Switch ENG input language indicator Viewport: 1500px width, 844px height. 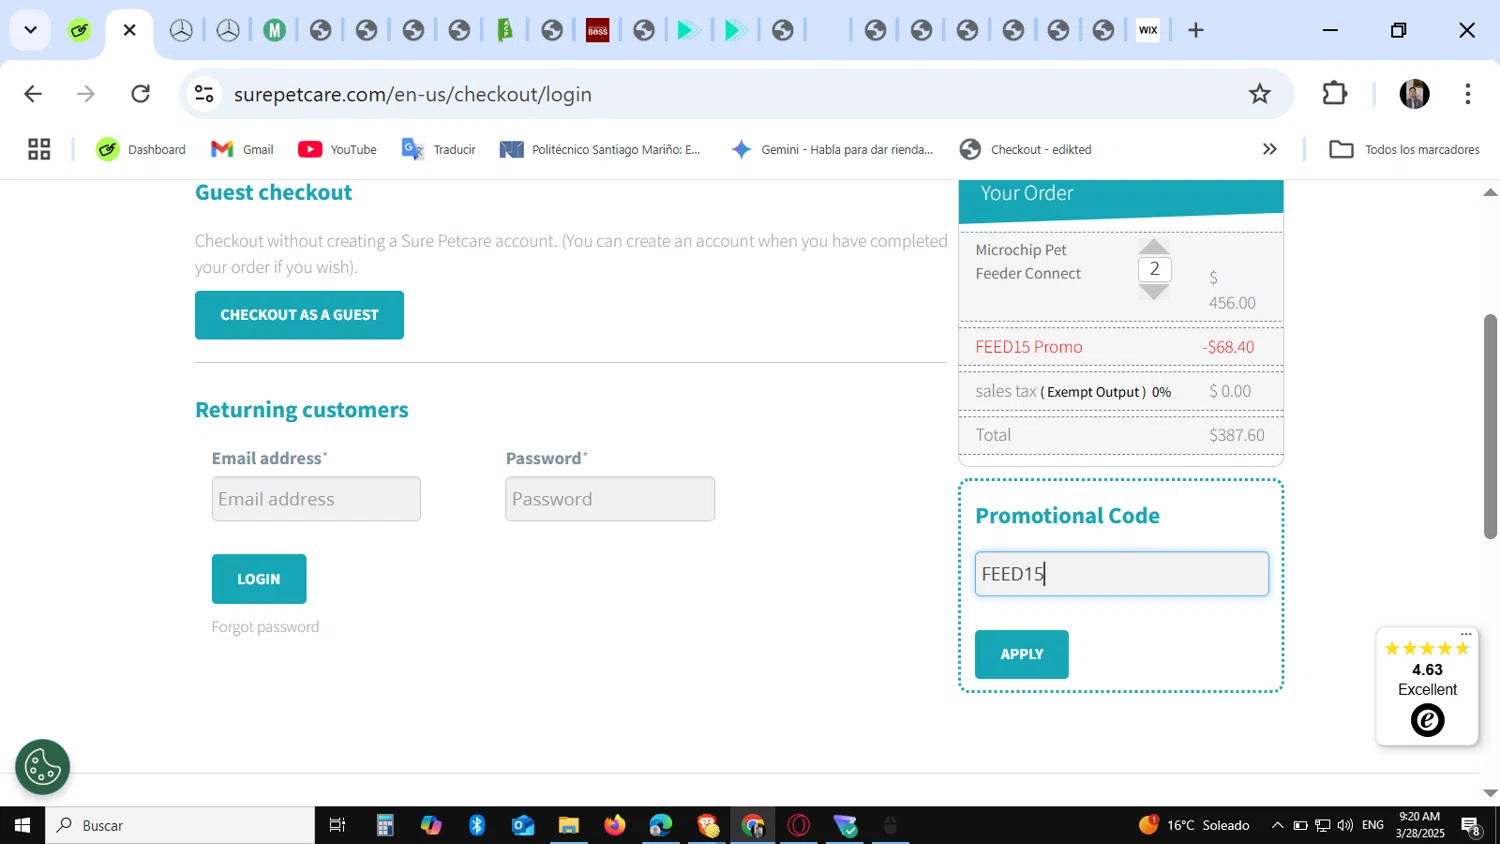pos(1373,825)
